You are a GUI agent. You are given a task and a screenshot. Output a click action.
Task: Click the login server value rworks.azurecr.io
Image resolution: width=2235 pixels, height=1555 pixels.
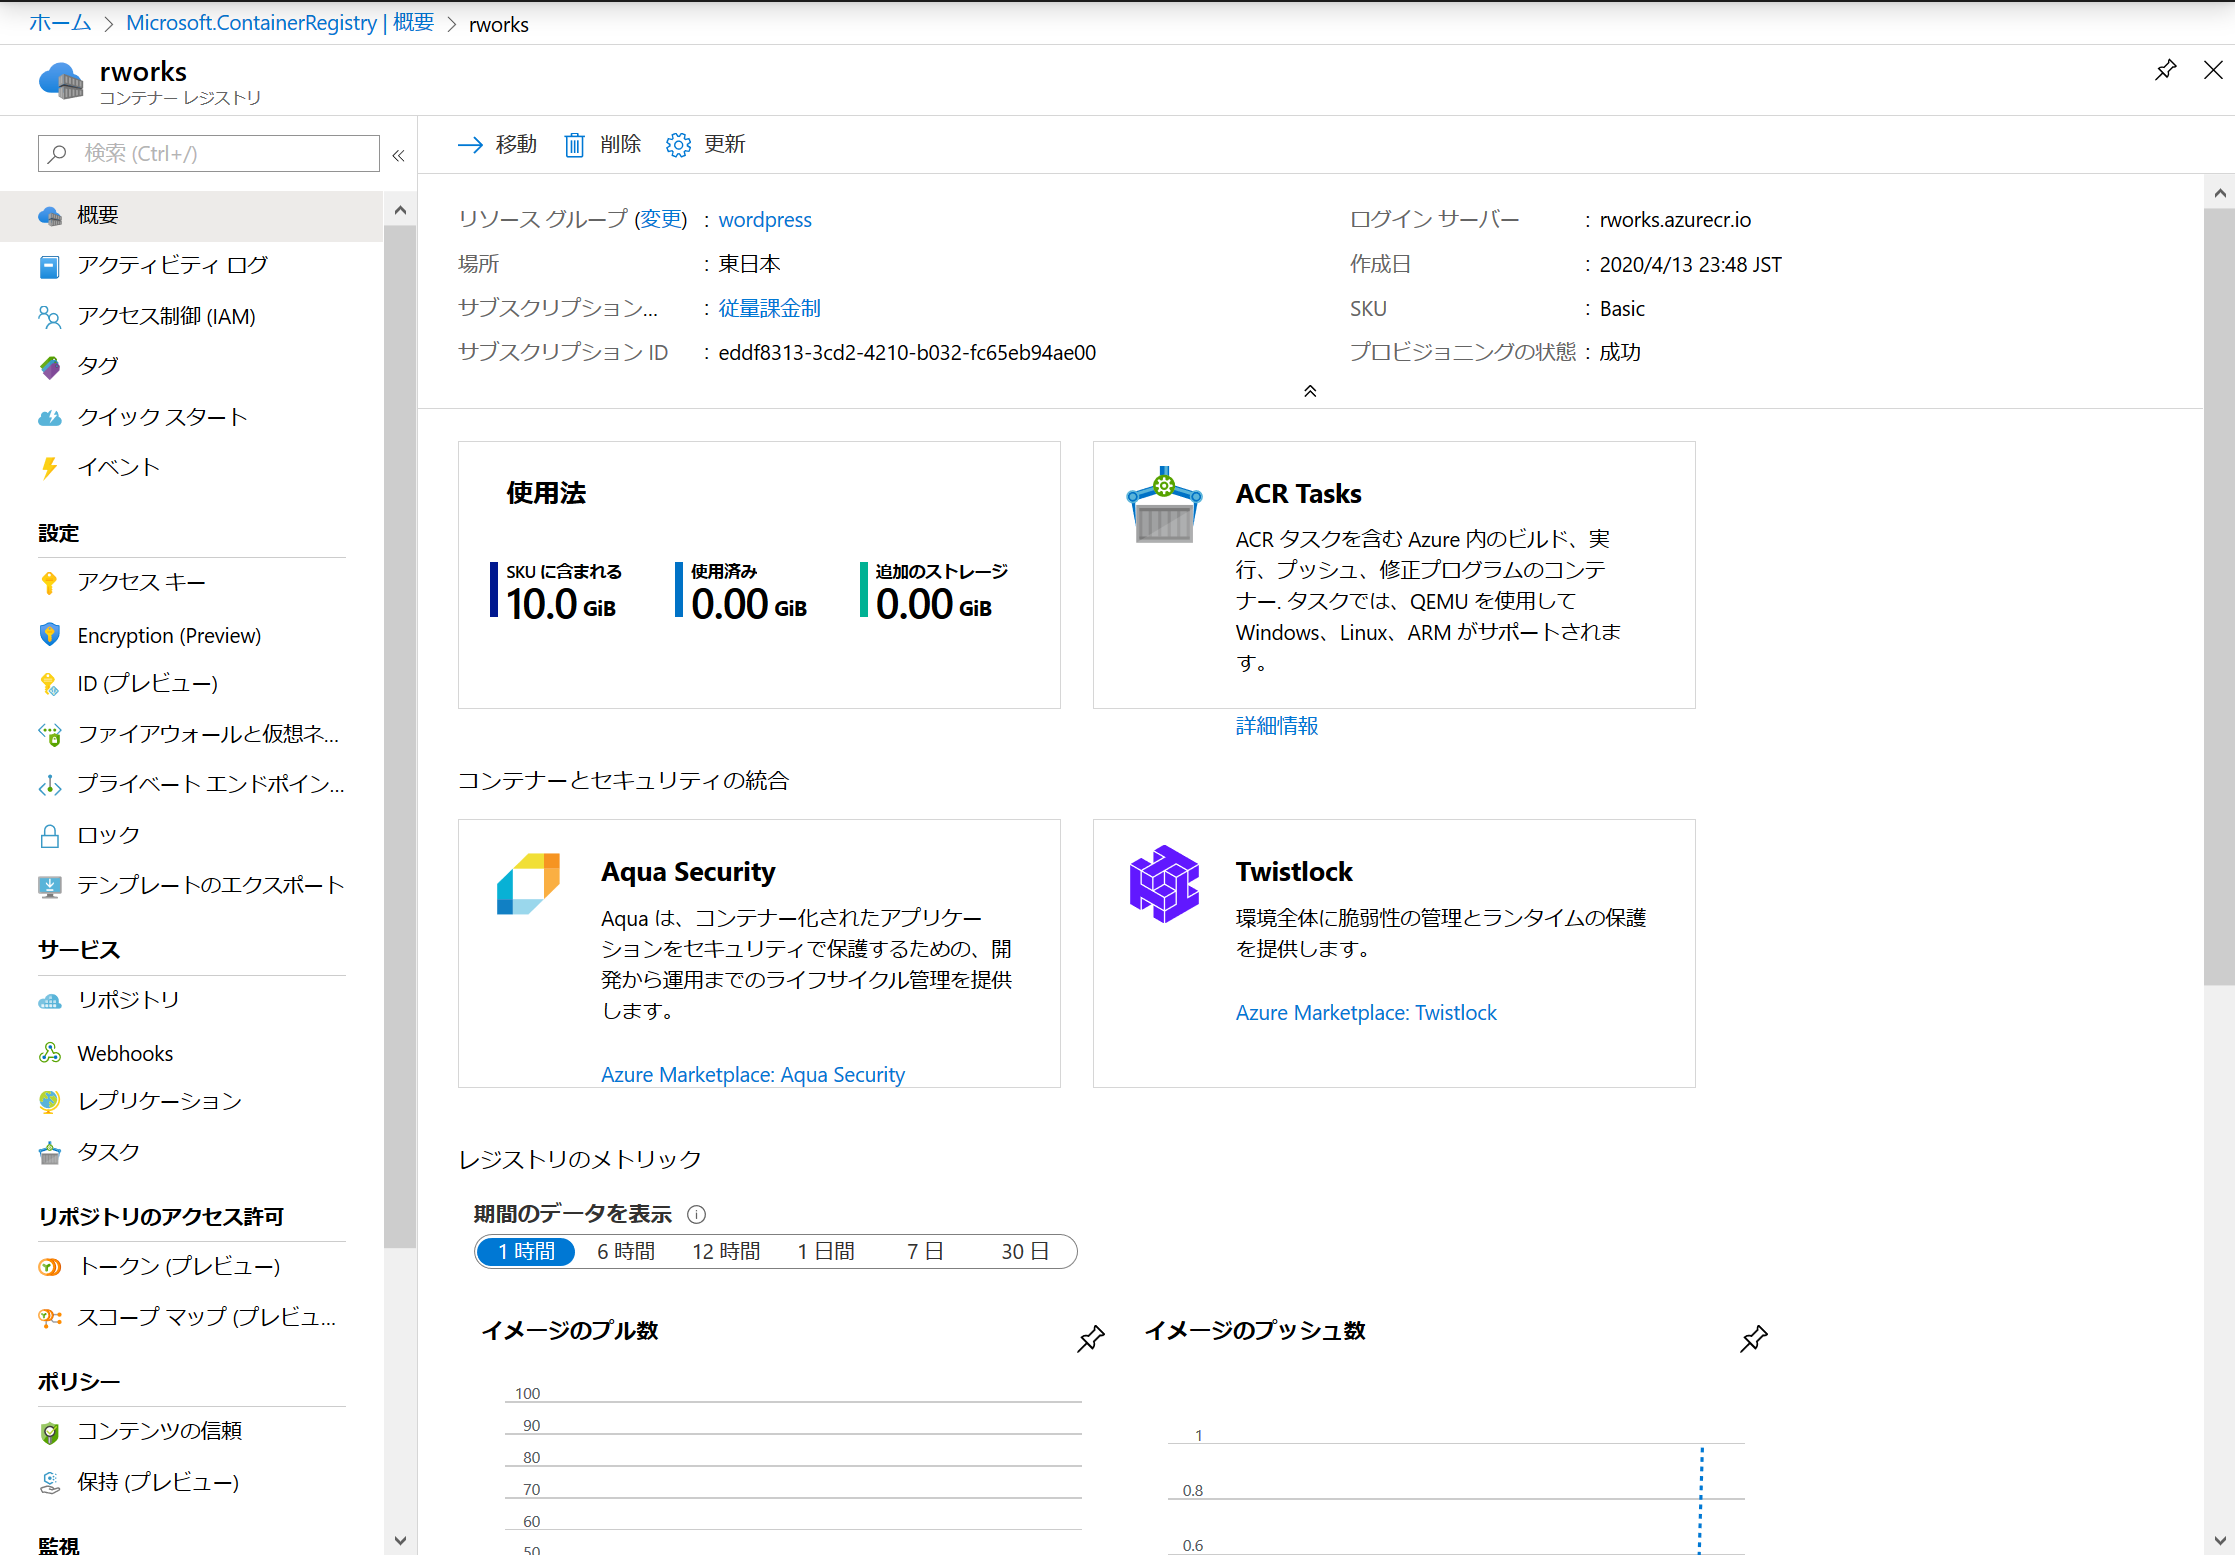tap(1675, 220)
